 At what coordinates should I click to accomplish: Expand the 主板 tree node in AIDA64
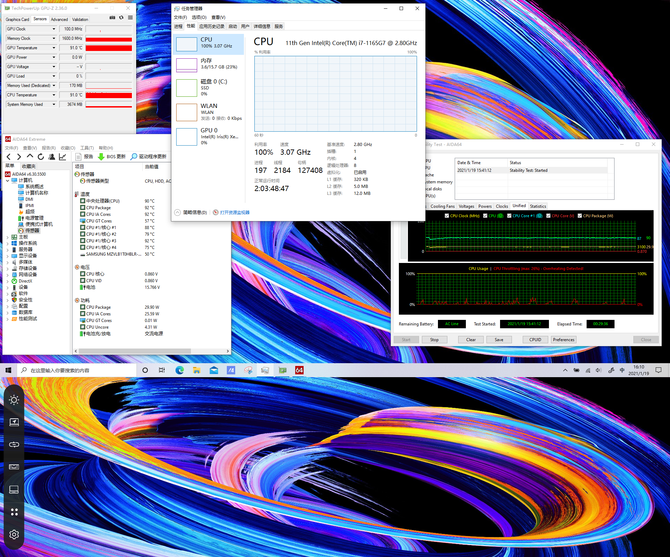8,237
